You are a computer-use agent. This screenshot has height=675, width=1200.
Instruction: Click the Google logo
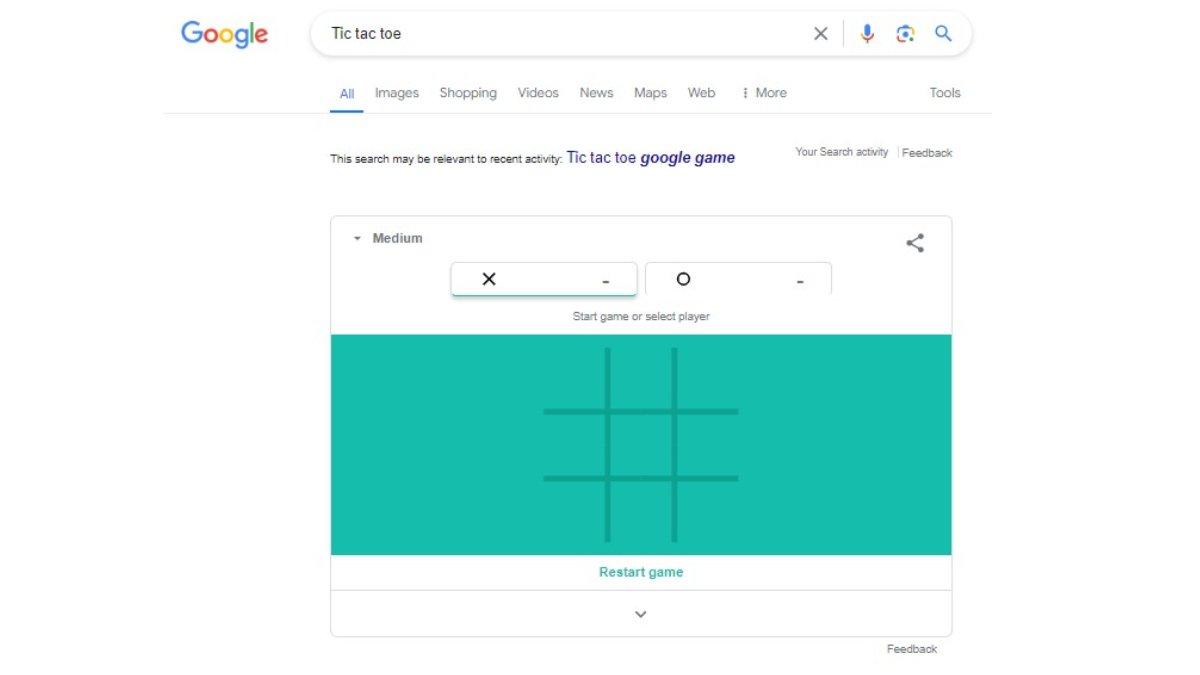point(224,34)
